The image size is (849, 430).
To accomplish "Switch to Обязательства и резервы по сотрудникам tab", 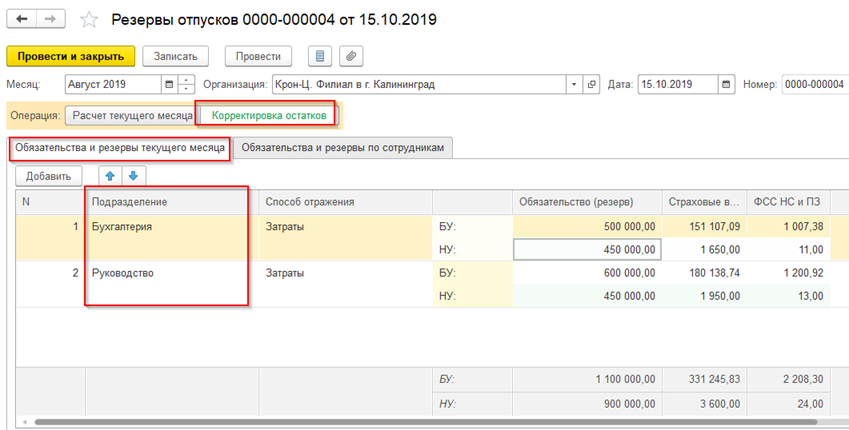I will [342, 148].
